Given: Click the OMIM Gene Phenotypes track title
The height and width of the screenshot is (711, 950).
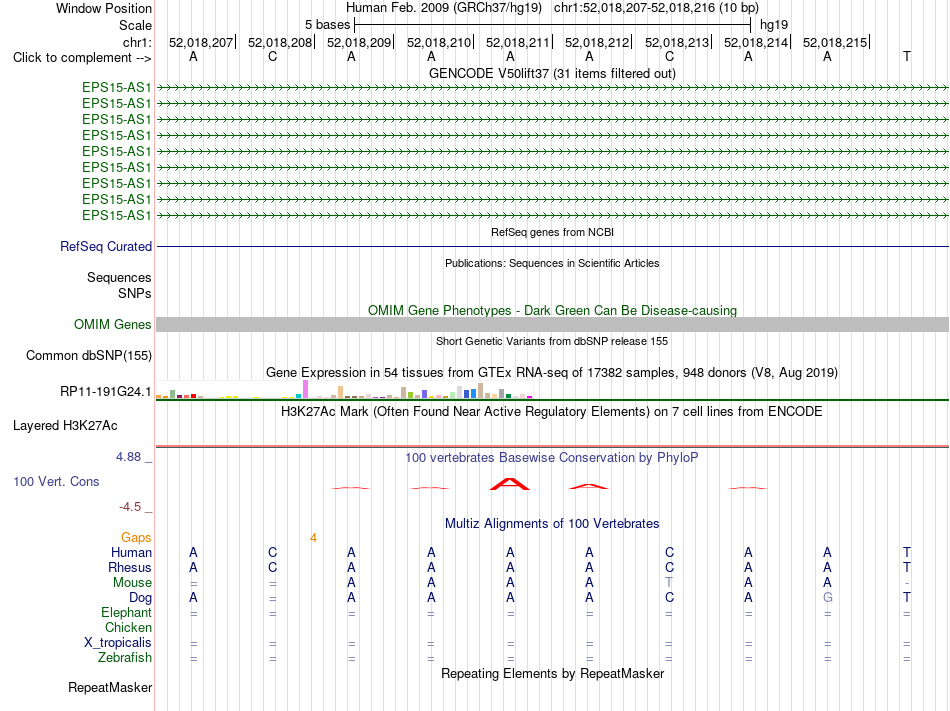Looking at the screenshot, I should 553,311.
